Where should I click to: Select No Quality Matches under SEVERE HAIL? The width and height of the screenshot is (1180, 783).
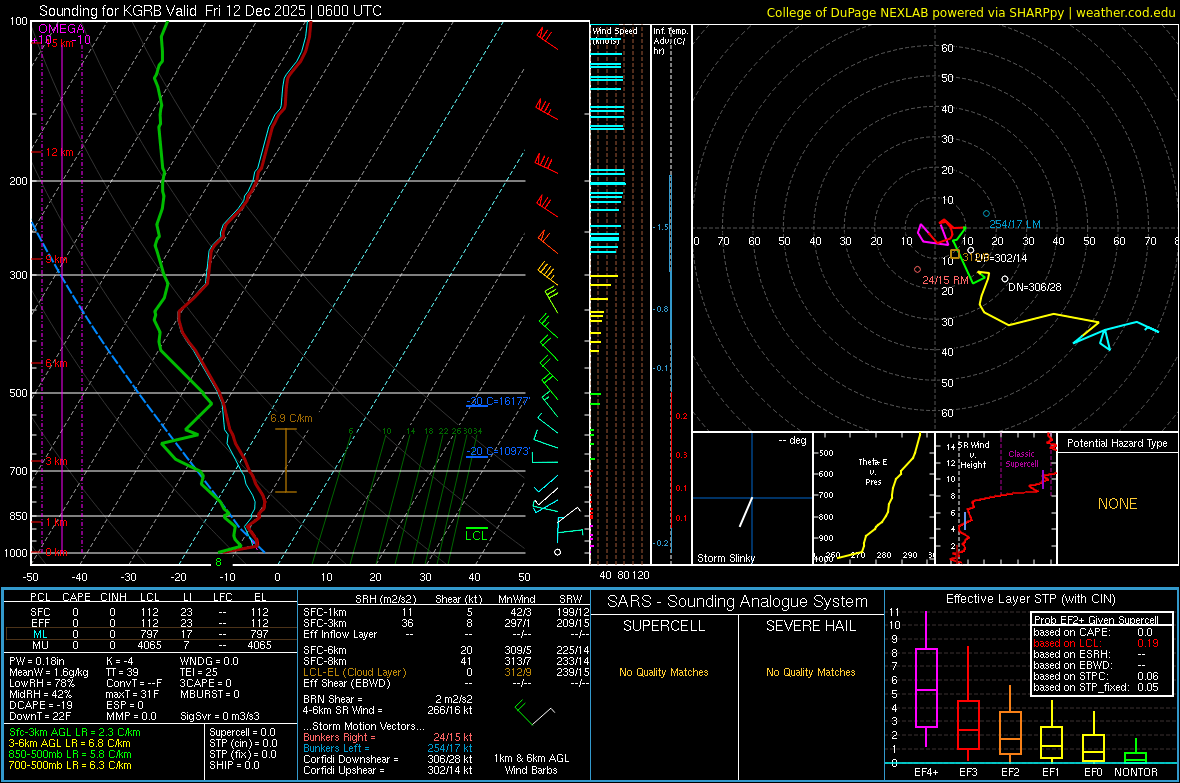pos(810,672)
